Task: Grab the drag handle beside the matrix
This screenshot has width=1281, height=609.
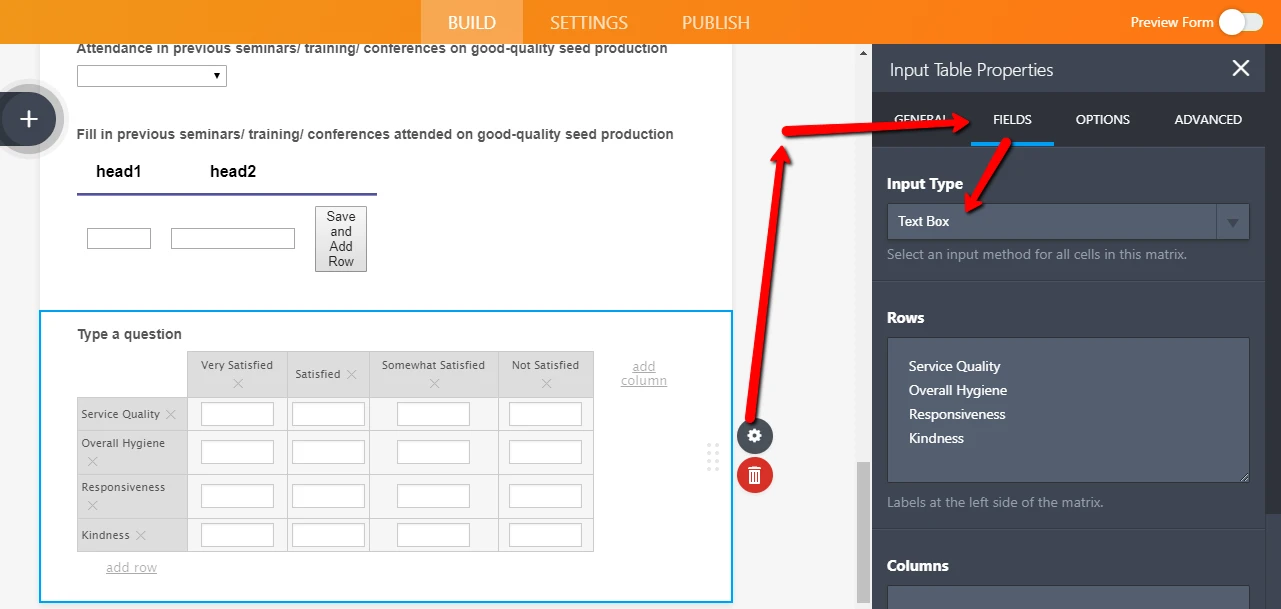Action: (x=713, y=457)
